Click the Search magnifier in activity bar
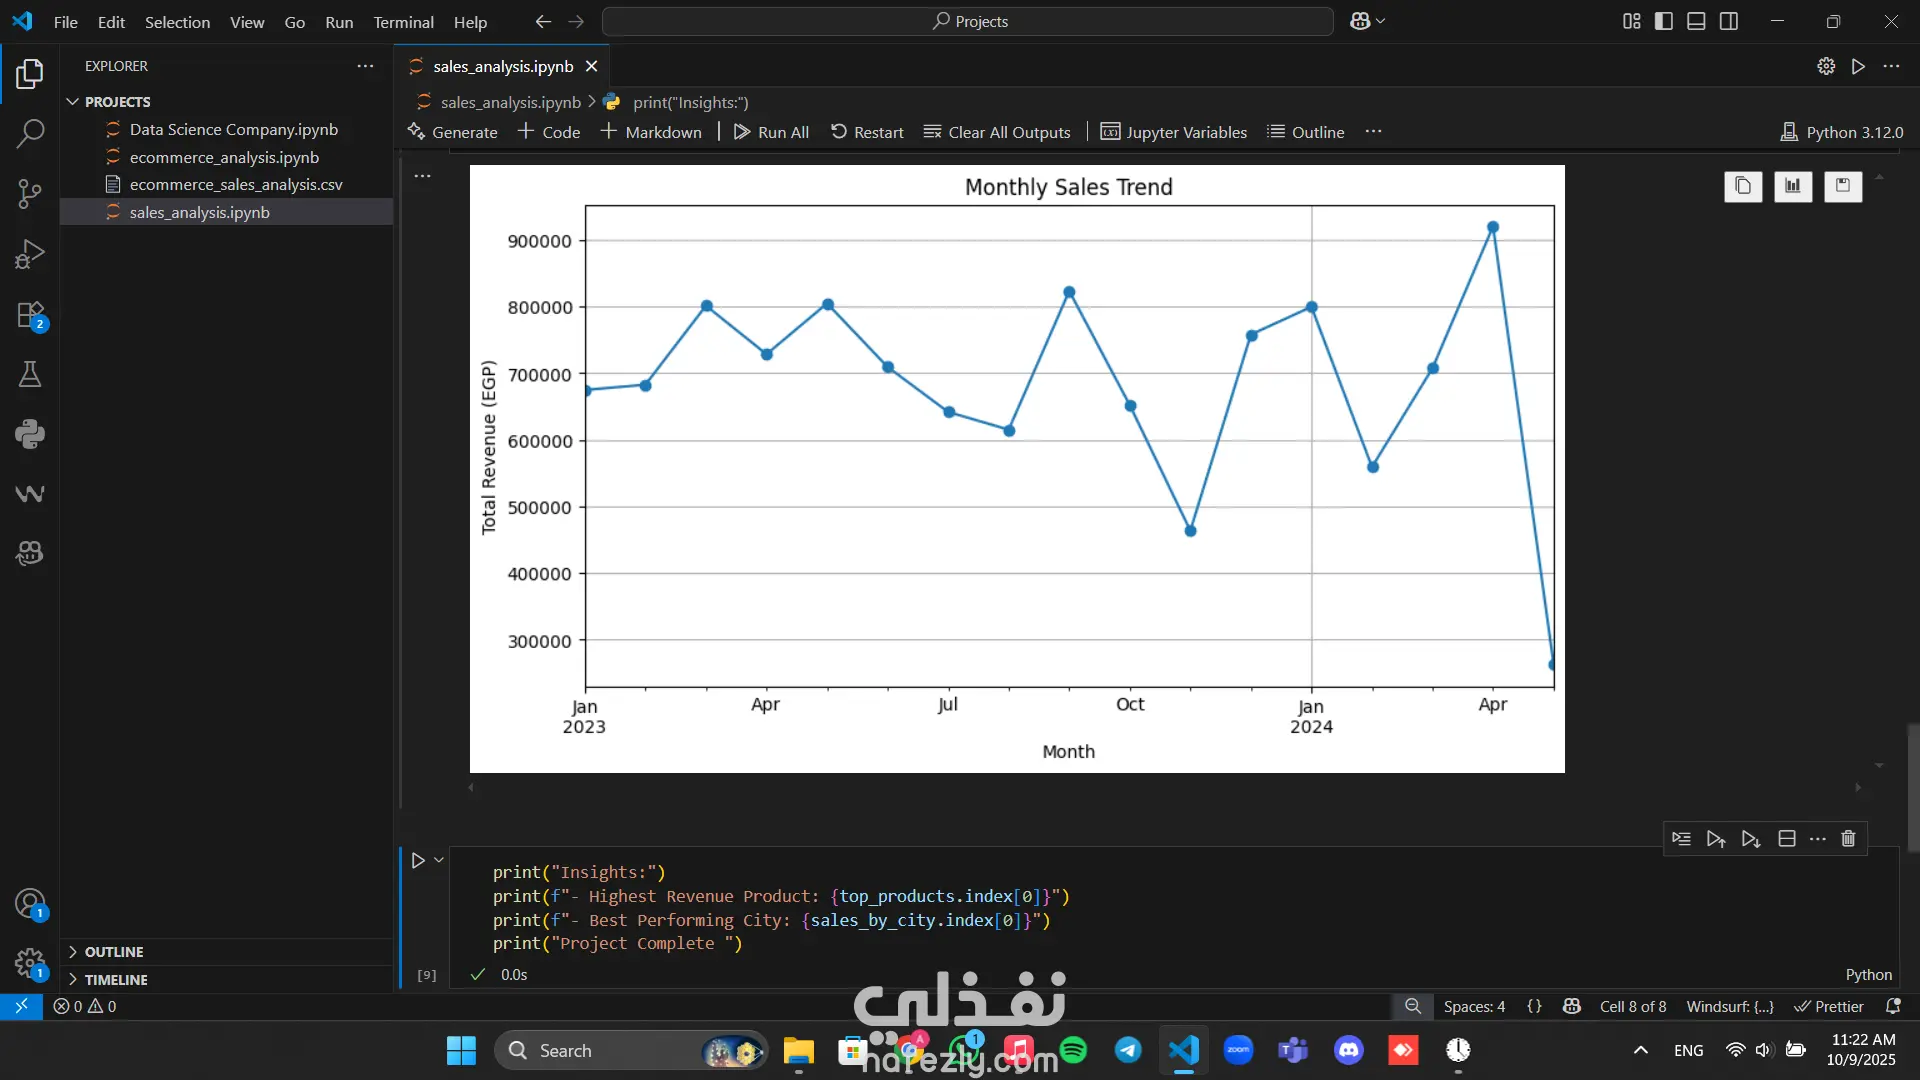 click(x=30, y=133)
